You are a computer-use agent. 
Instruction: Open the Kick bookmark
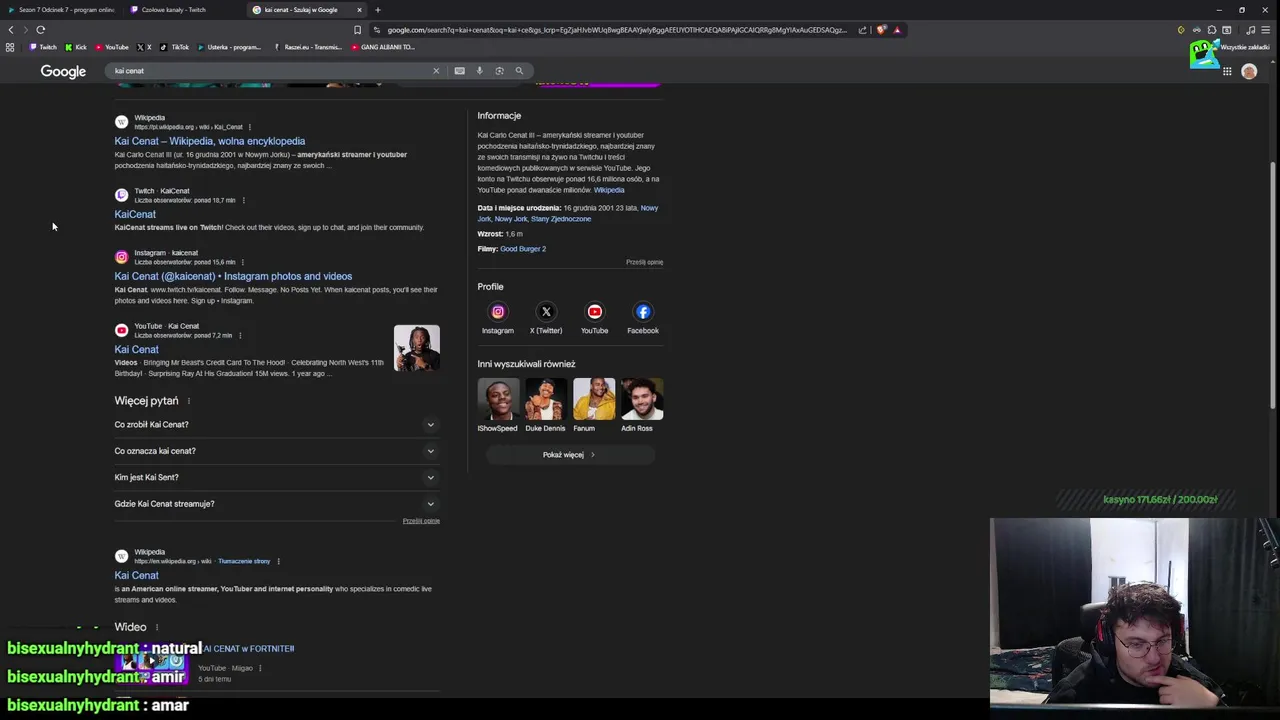coord(76,47)
